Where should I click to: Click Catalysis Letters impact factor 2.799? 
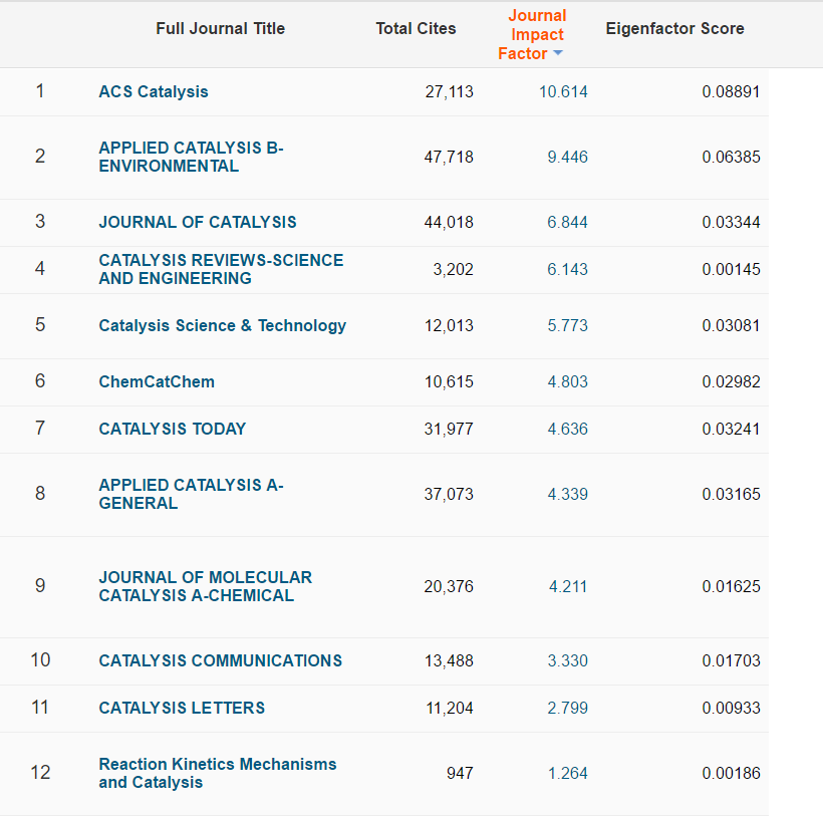pos(567,708)
